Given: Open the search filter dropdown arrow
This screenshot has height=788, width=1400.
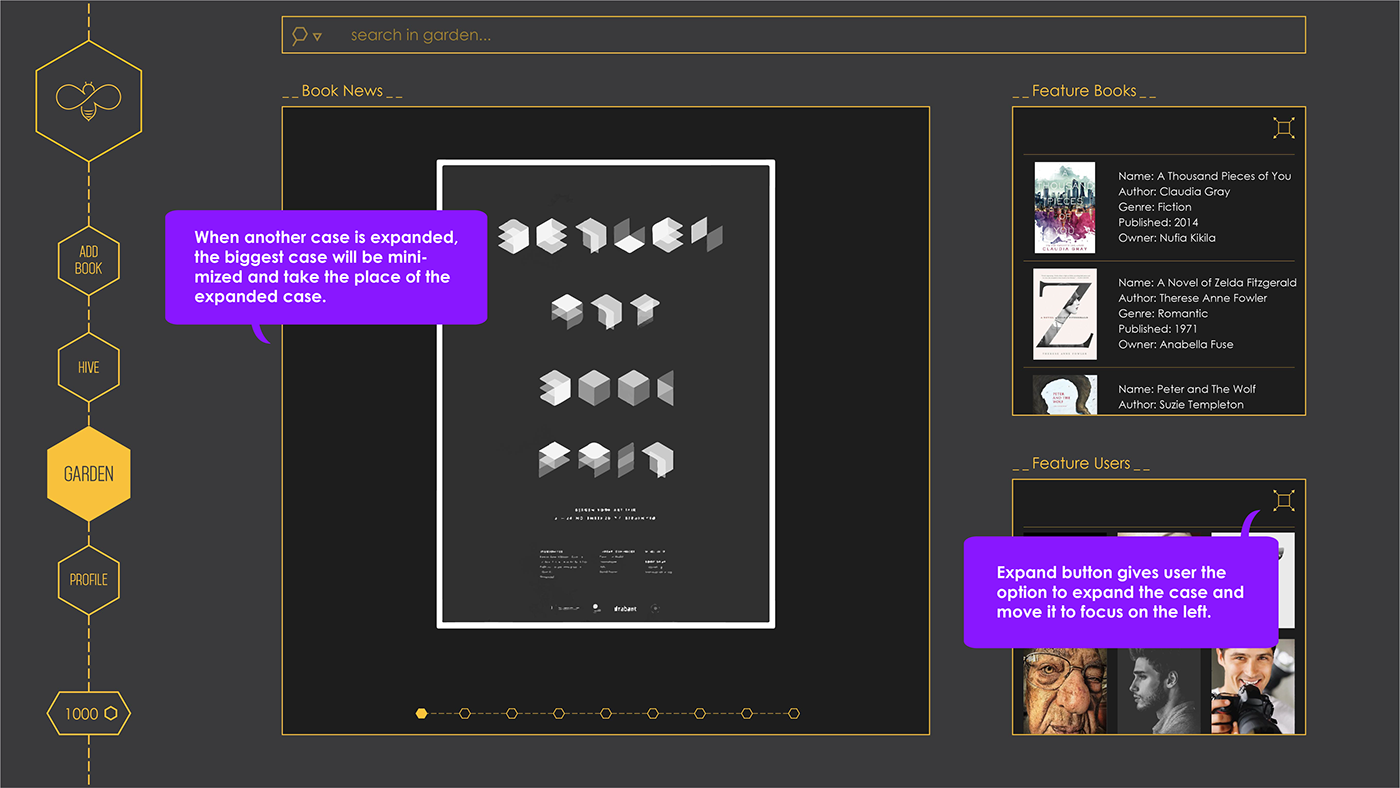Looking at the screenshot, I should coord(317,37).
